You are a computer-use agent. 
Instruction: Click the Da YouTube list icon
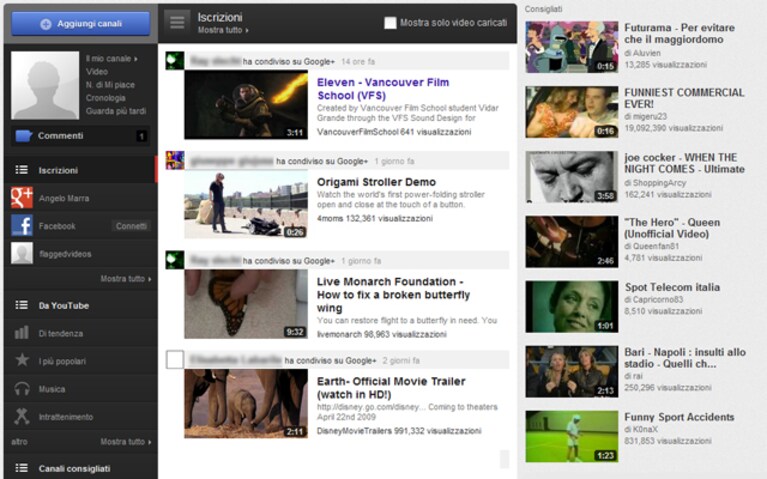(x=22, y=305)
